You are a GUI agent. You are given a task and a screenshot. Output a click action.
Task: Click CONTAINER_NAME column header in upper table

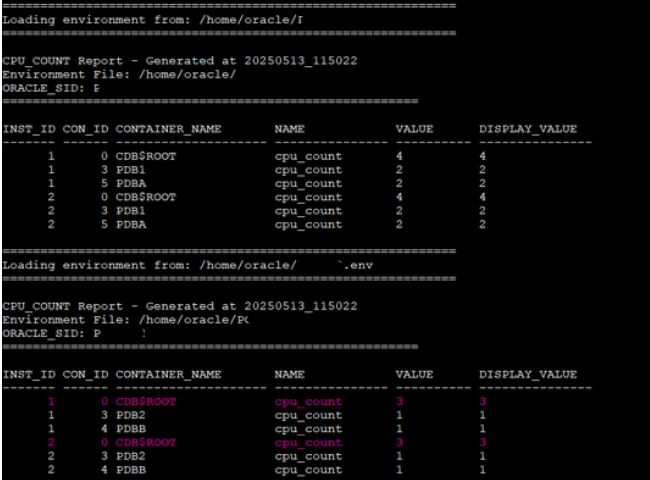[x=168, y=129]
